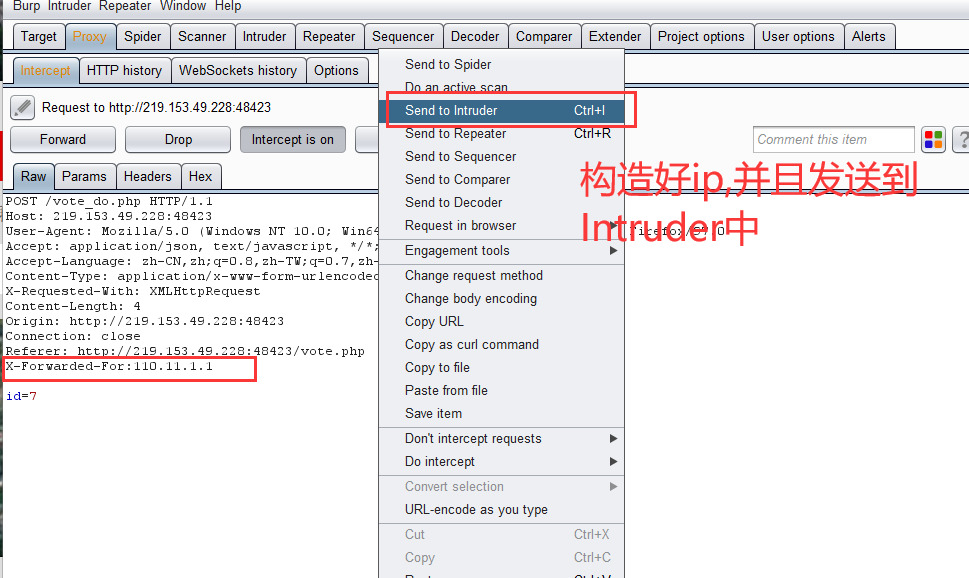This screenshot has height=578, width=969.
Task: Select Do an active scan
Action: click(501, 87)
